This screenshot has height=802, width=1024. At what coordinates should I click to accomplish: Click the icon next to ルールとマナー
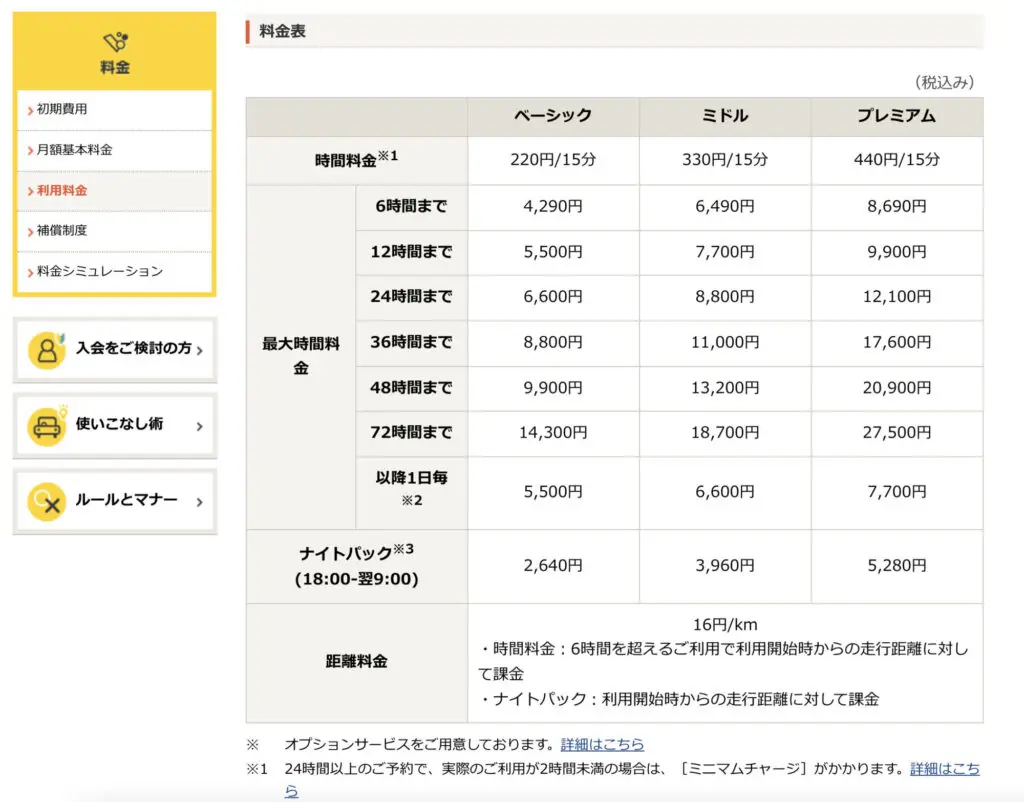[46, 500]
